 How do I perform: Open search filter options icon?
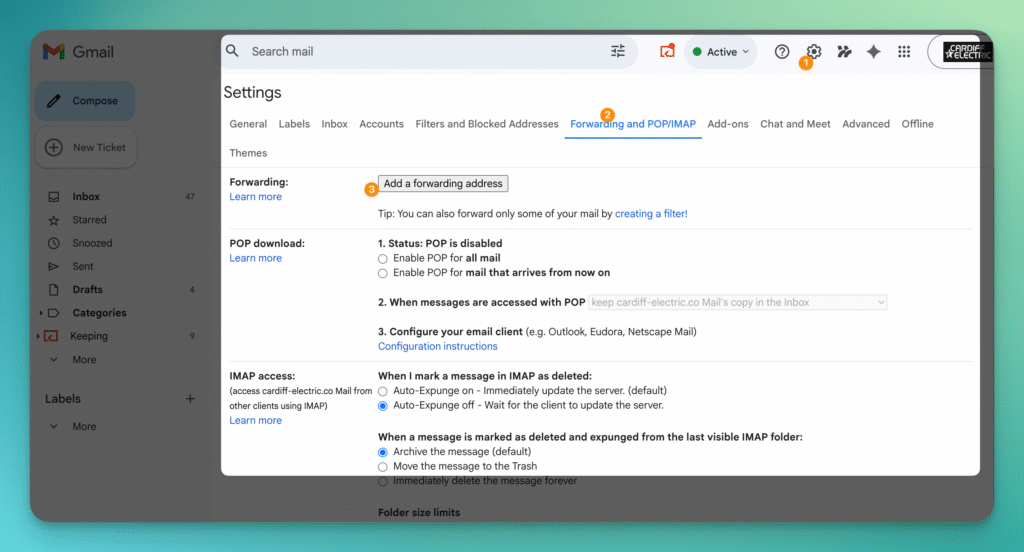click(x=618, y=51)
